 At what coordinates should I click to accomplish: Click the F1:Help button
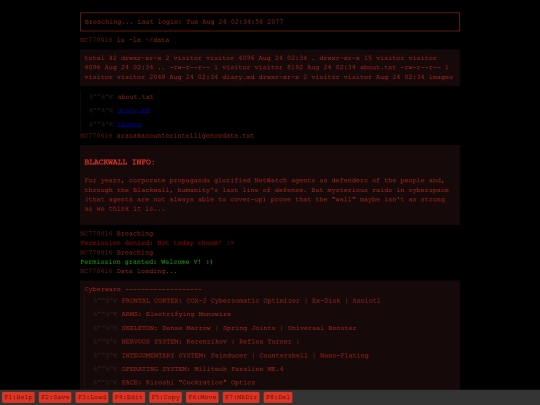[x=18, y=397]
